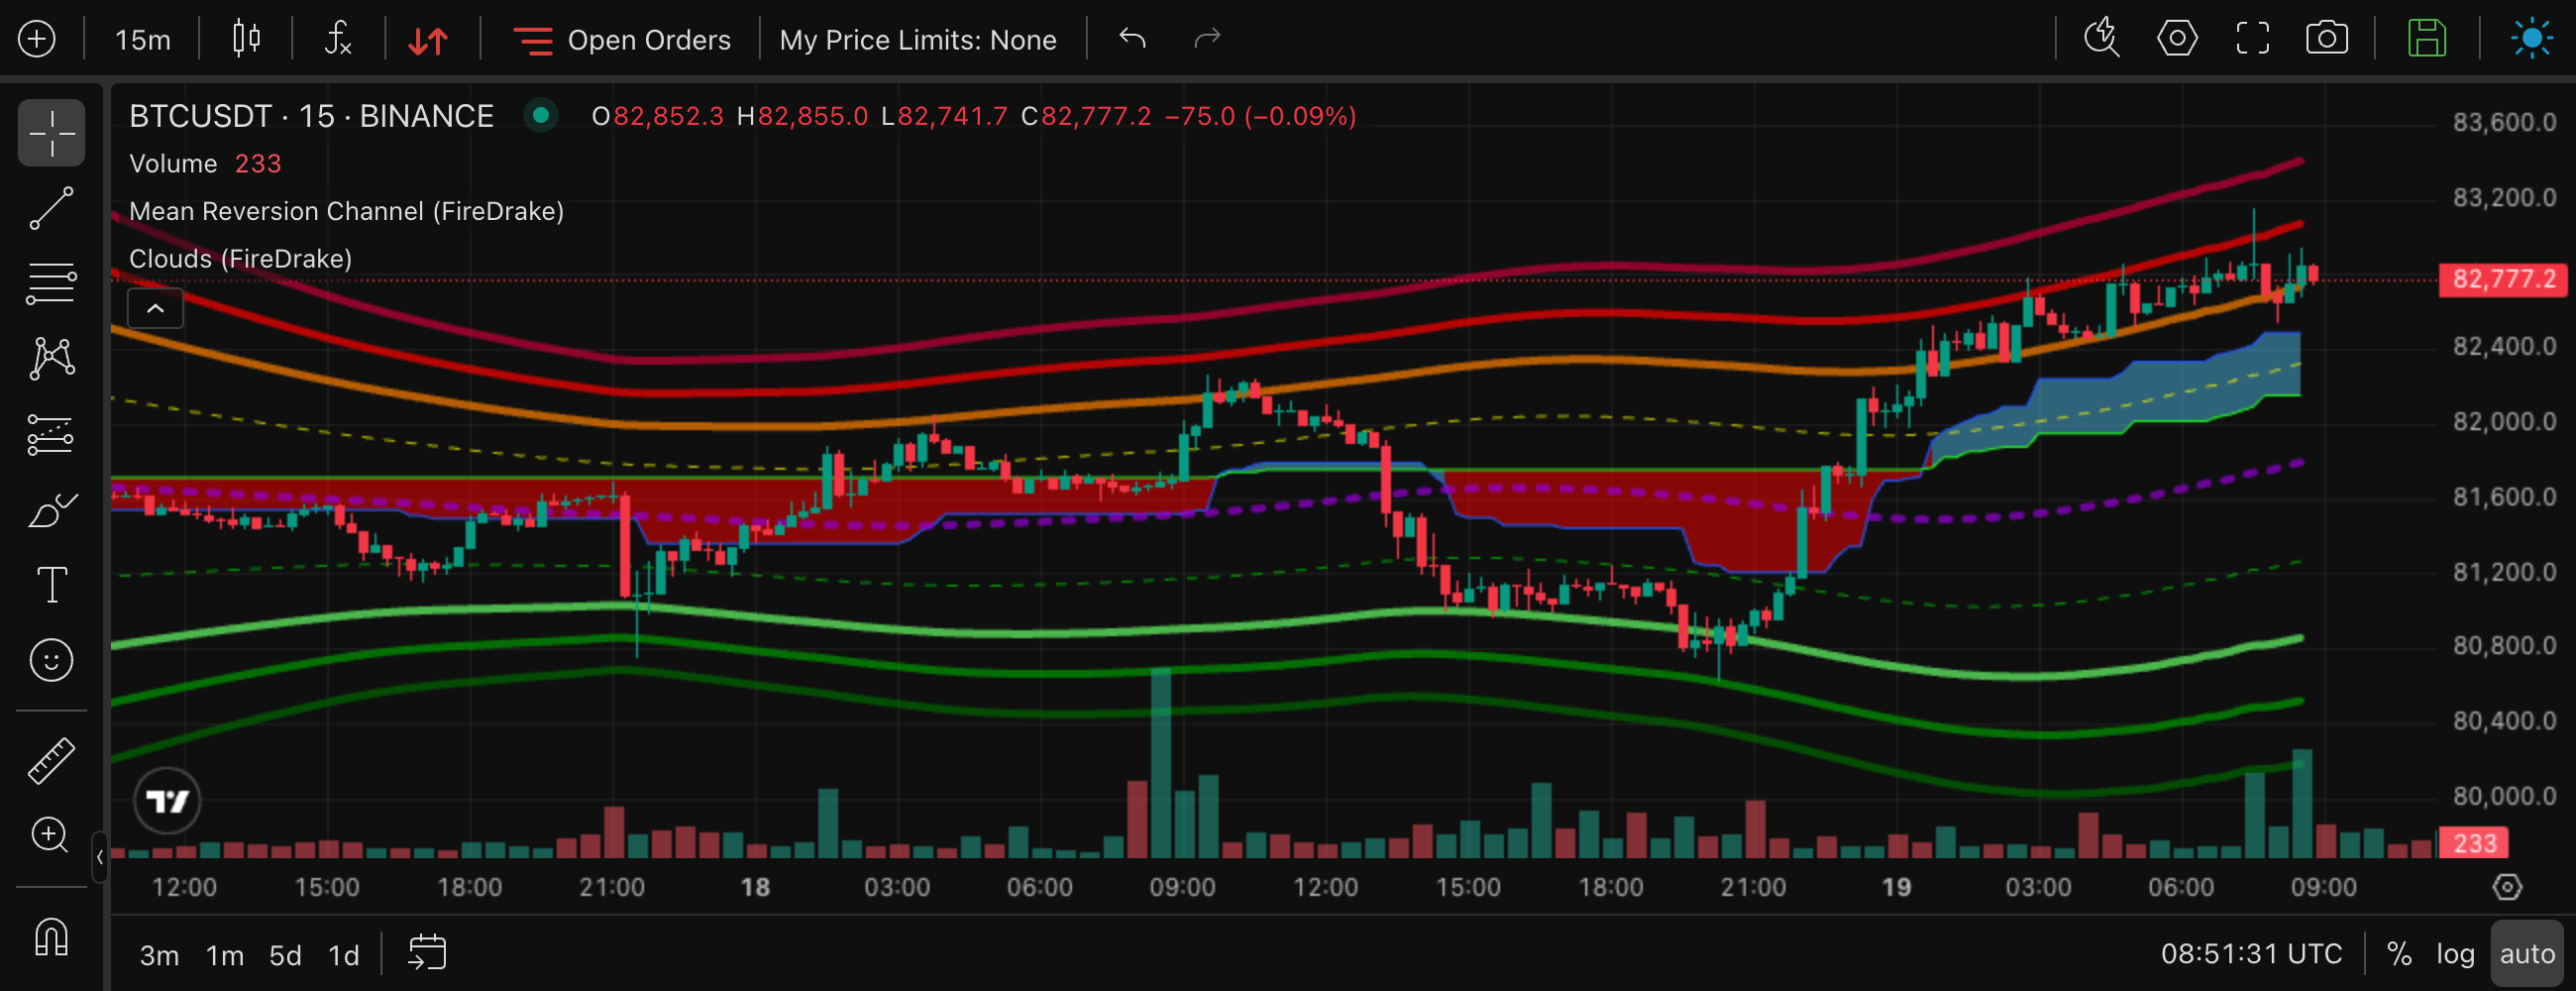2576x991 pixels.
Task: Collapse the left drawing toolbar
Action: tap(99, 857)
